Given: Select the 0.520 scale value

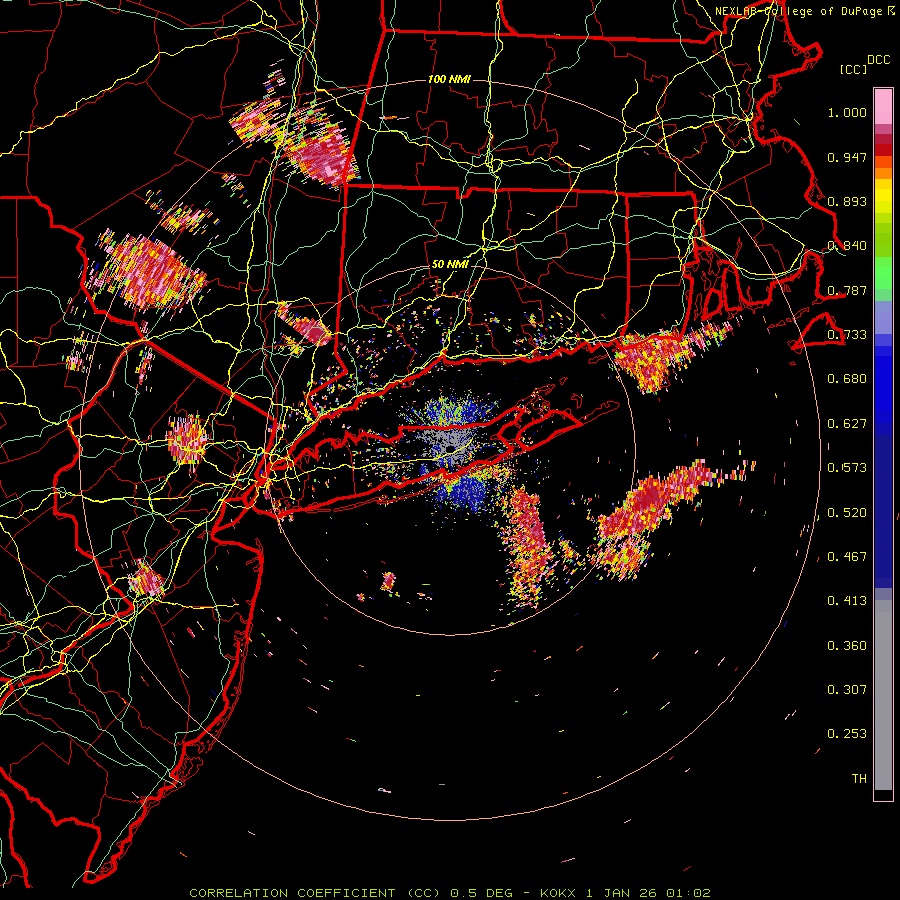Looking at the screenshot, I should click(847, 513).
